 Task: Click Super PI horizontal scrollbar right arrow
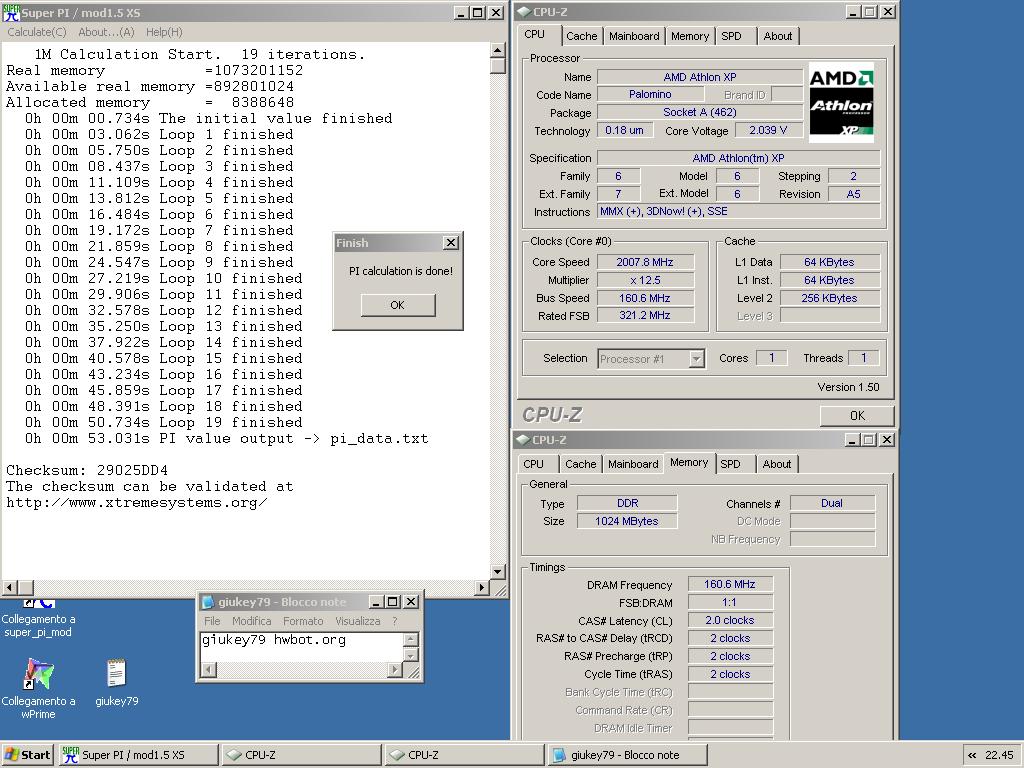(x=481, y=588)
